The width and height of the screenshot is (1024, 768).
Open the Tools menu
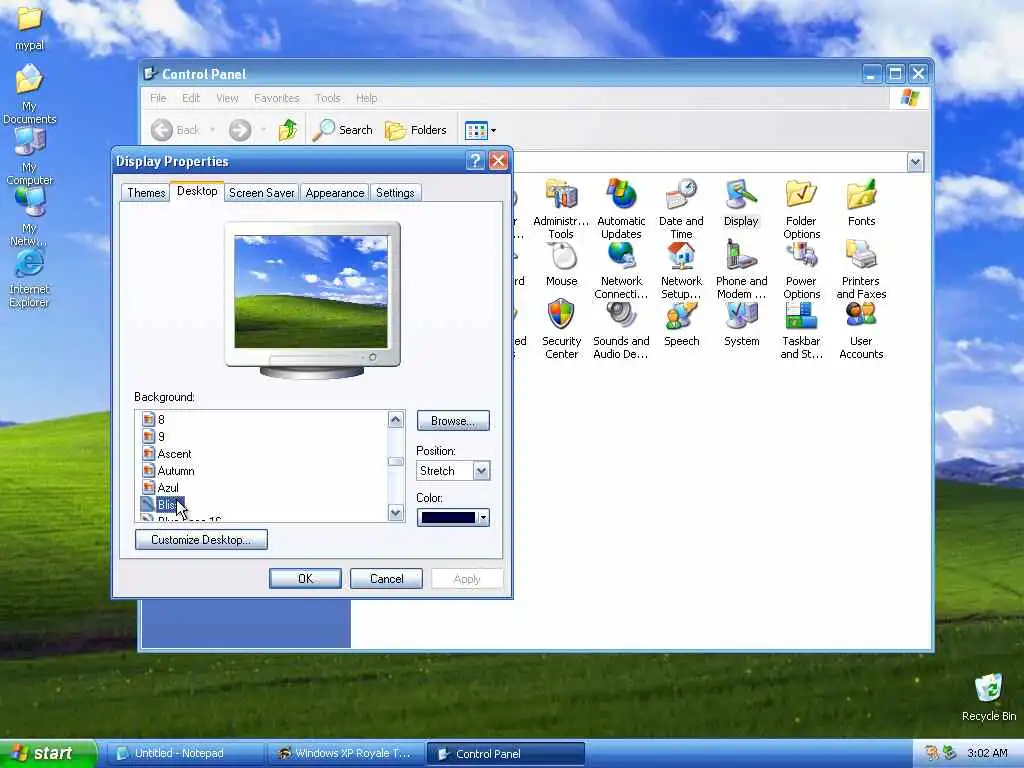[x=328, y=98]
